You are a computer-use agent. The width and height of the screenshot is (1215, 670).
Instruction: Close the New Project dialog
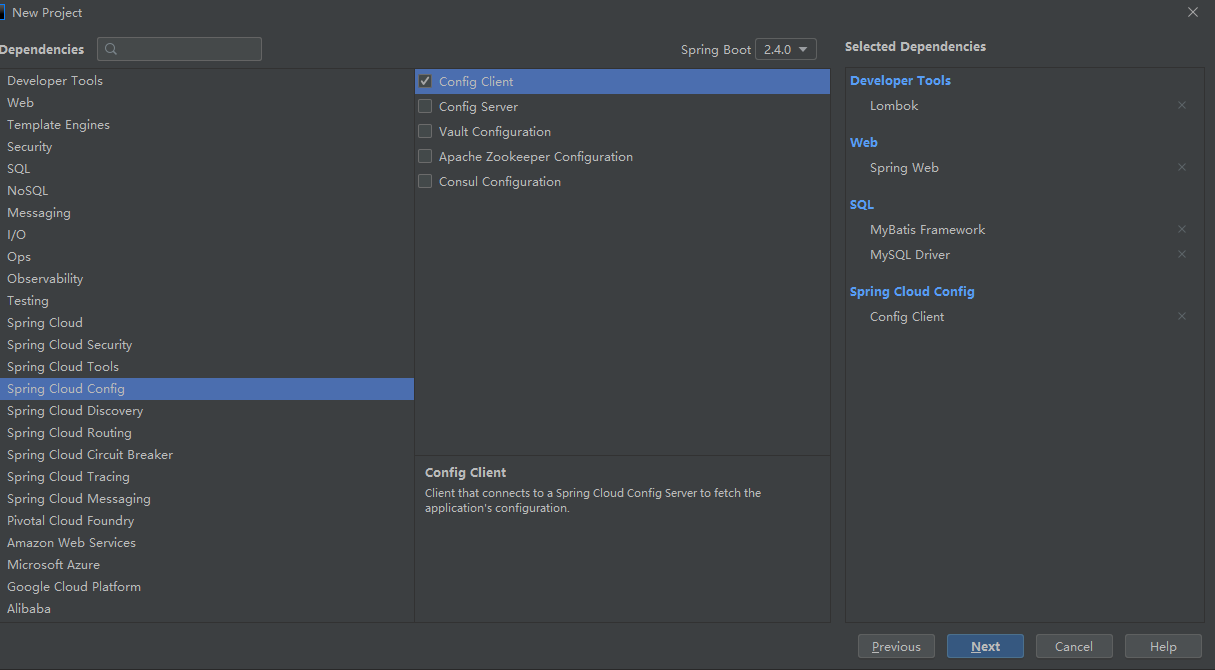(1193, 12)
